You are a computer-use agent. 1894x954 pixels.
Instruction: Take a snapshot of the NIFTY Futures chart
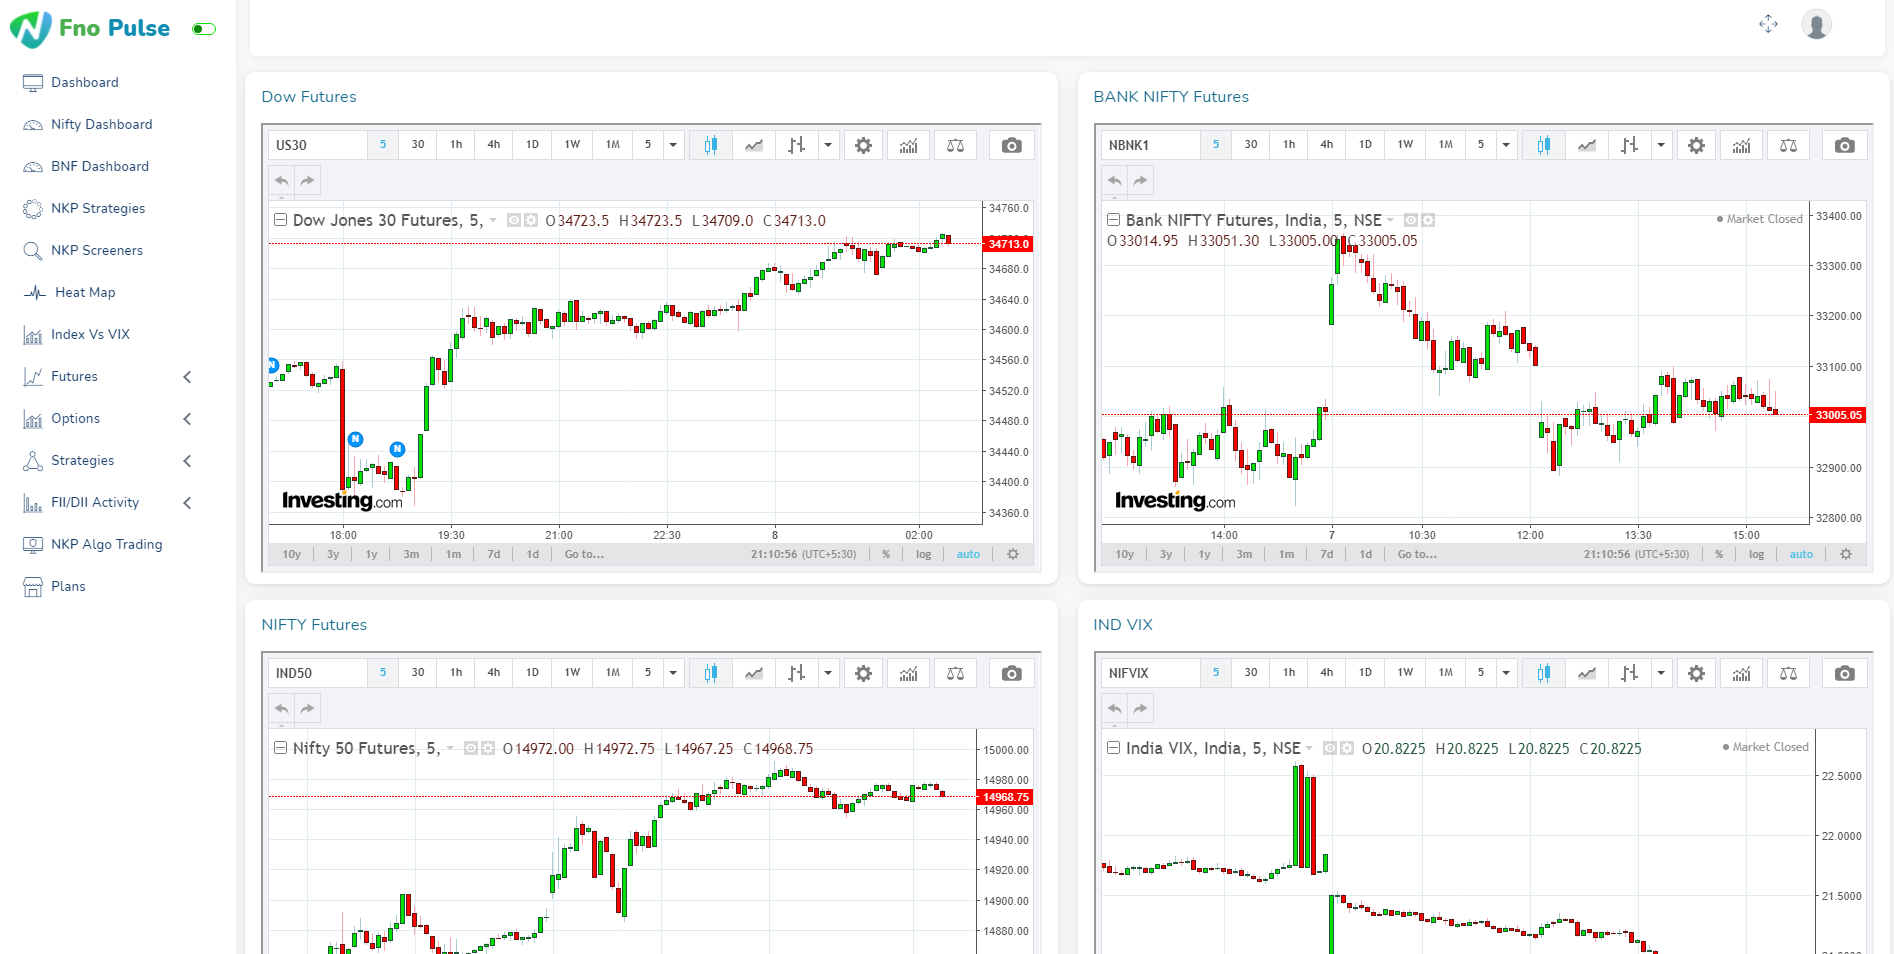[x=1012, y=673]
